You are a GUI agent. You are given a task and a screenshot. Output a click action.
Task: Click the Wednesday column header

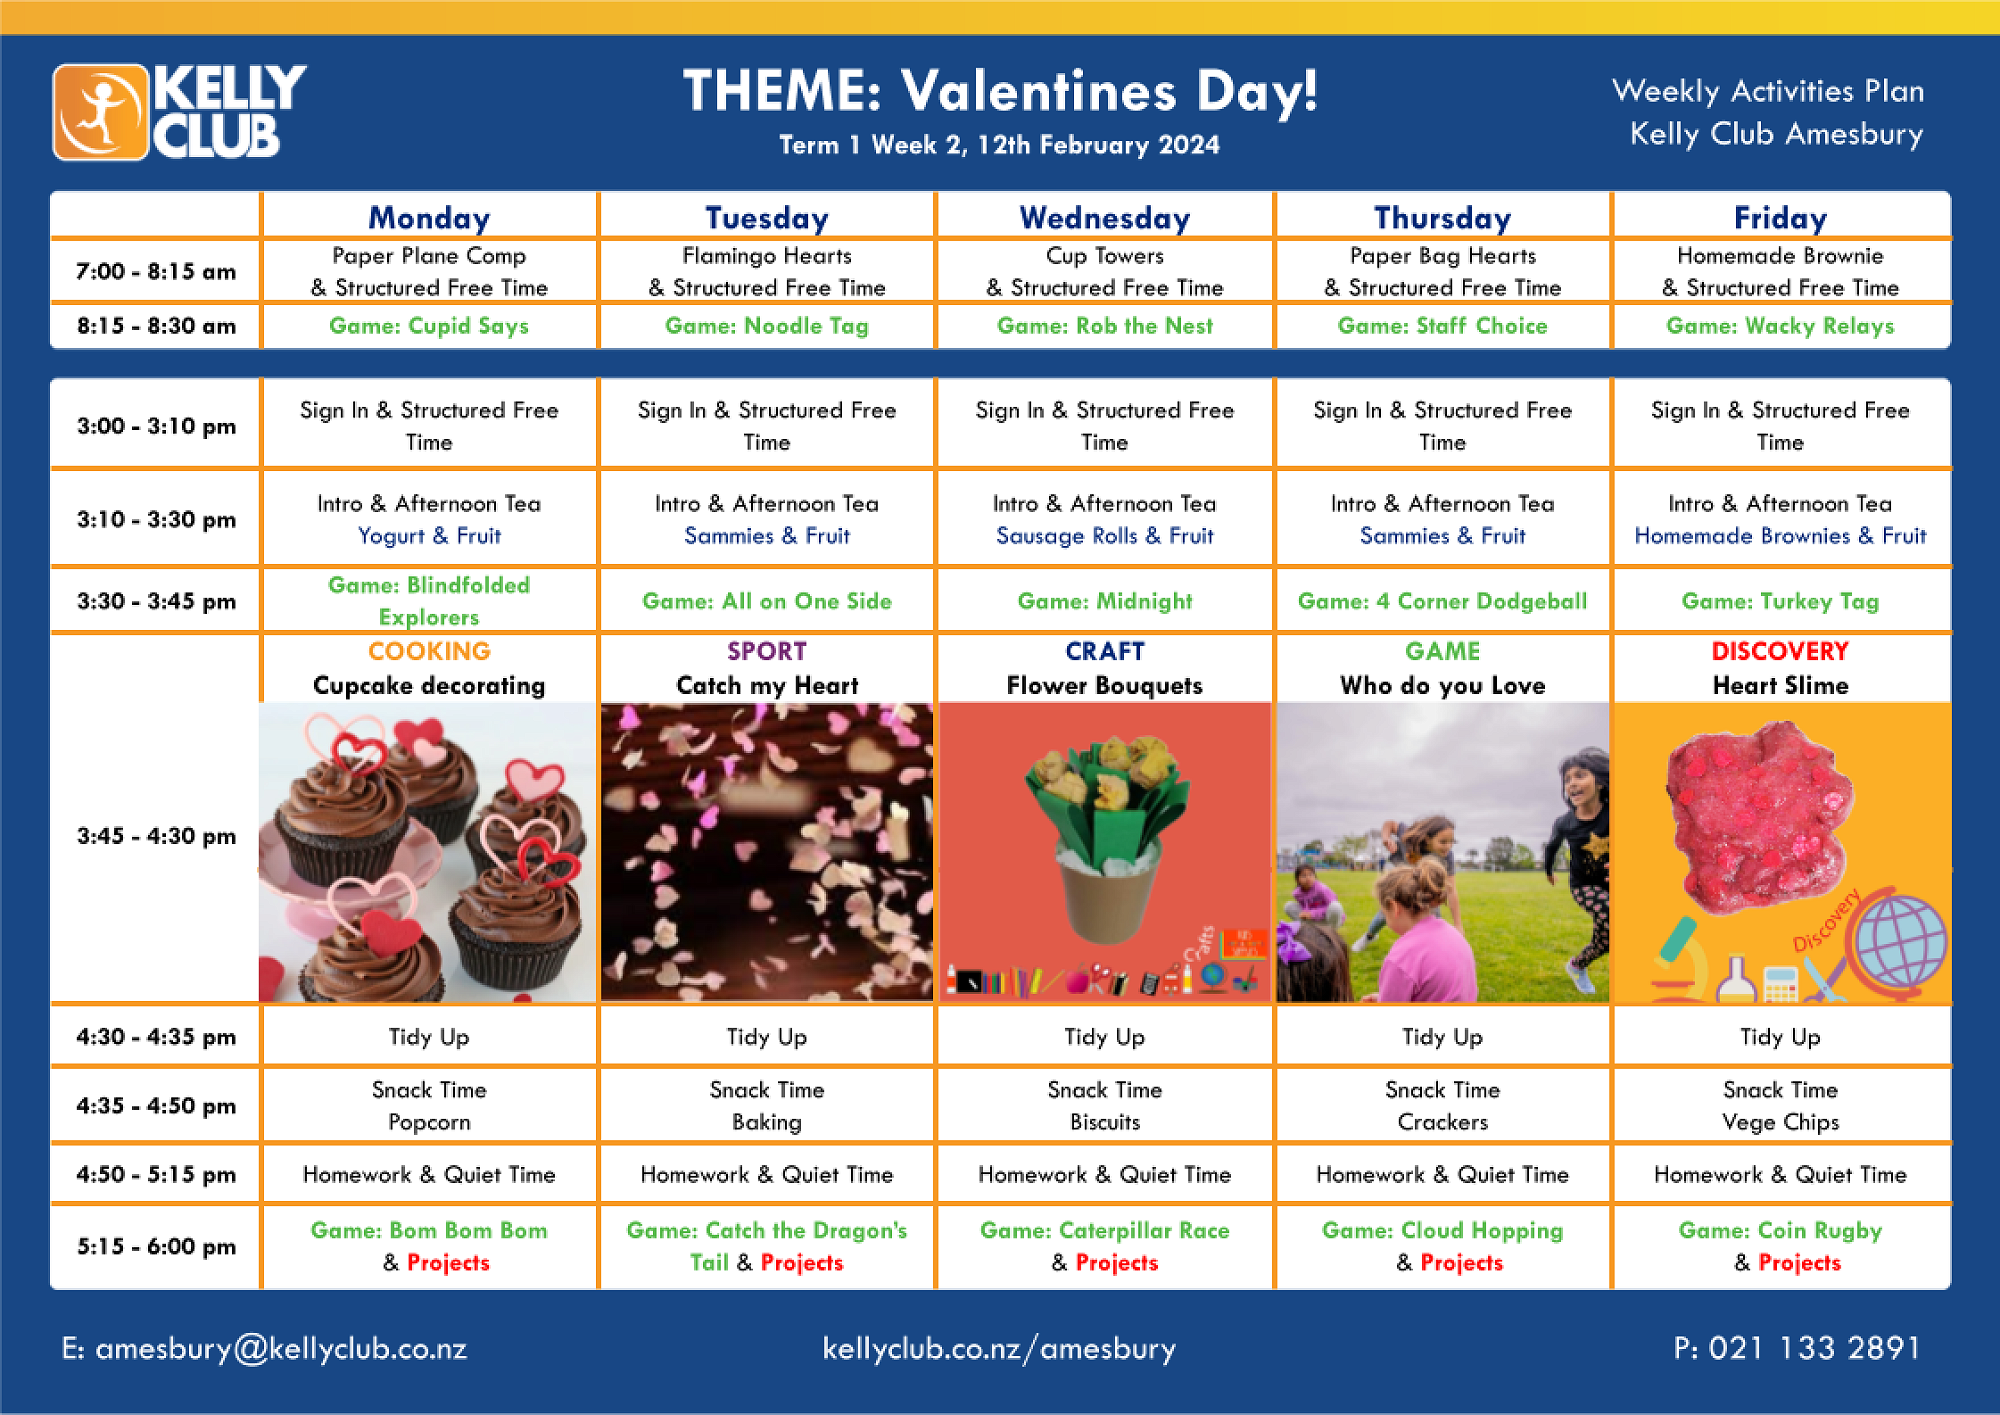[1105, 218]
